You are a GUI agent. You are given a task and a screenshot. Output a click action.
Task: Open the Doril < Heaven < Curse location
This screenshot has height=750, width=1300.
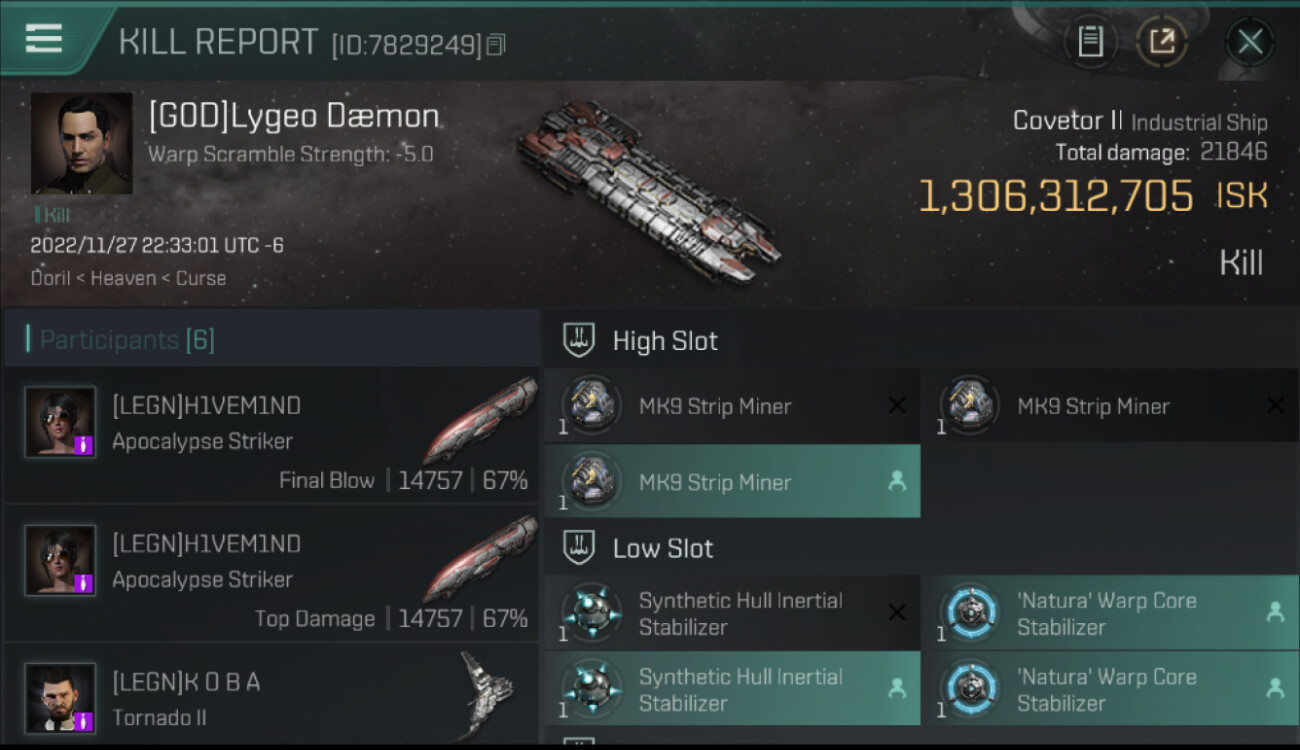[128, 278]
